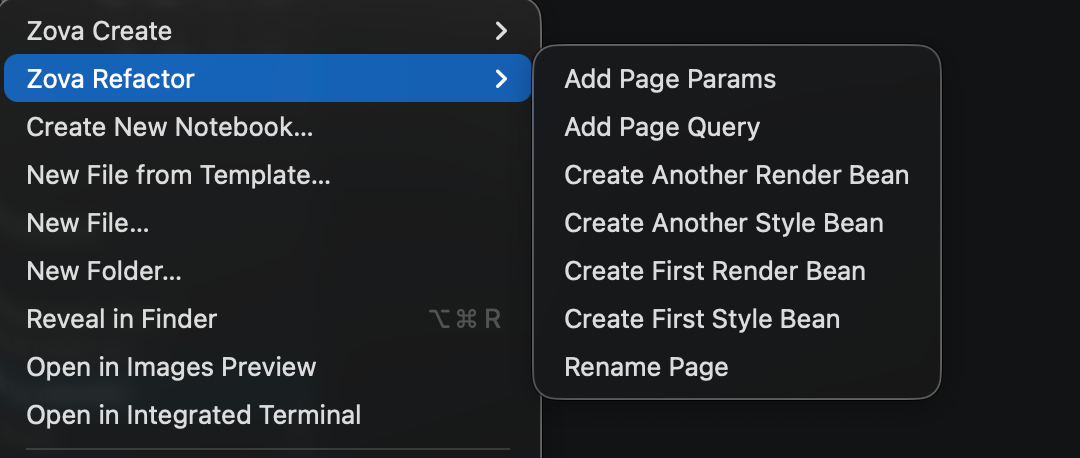
Task: Choose Create New Notebook... from the menu
Action: 170,127
